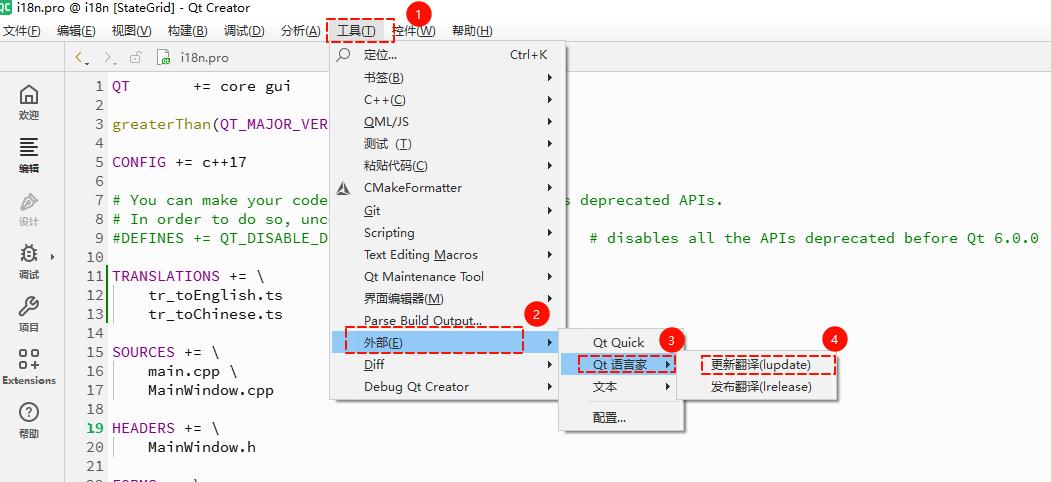This screenshot has width=1051, height=482.
Task: Open the debug mode side arrow
Action: coord(52,256)
